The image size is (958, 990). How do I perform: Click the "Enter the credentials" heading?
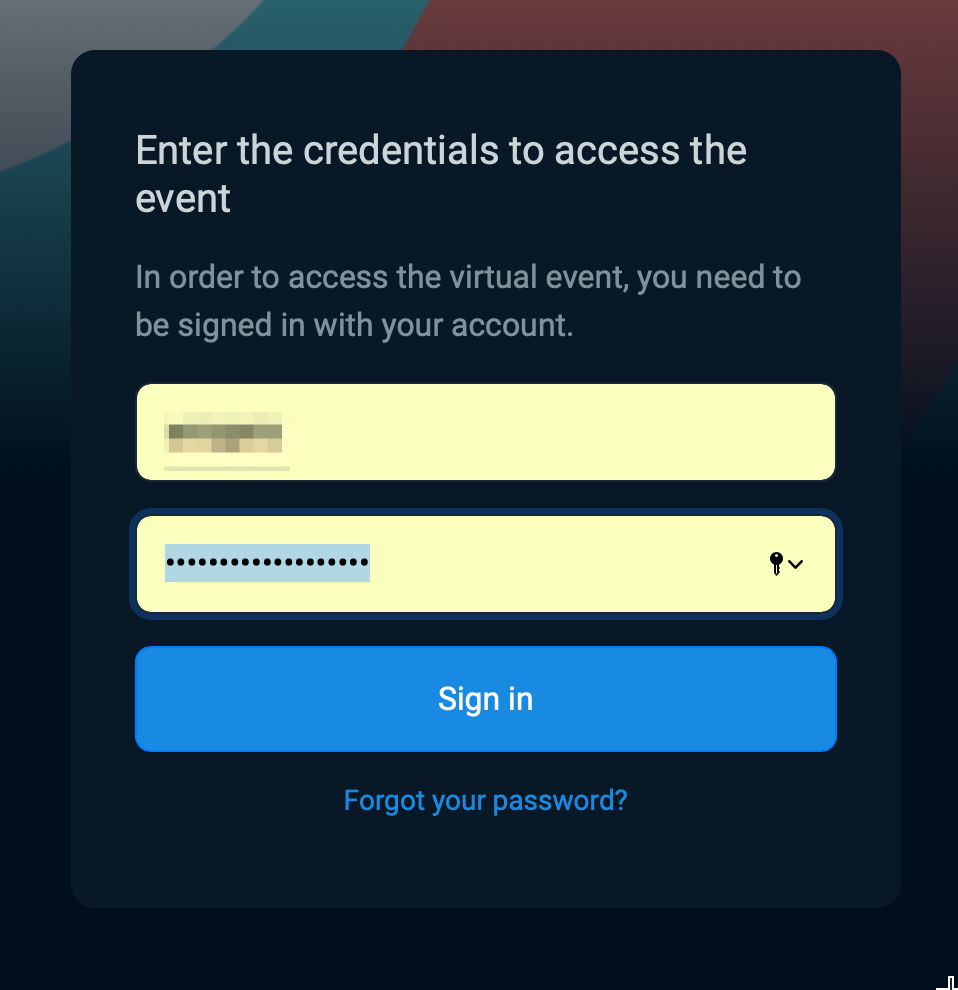pos(441,151)
